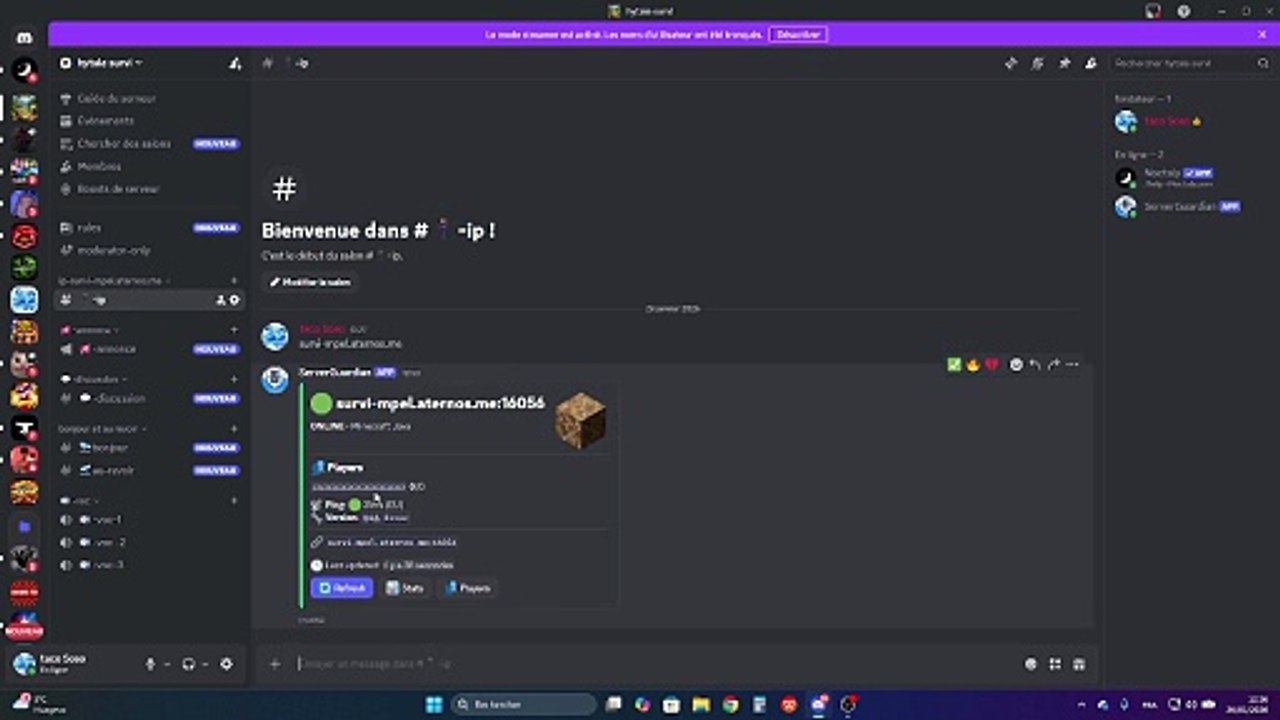Open the Threads icon in channel header
This screenshot has height=720, width=1280.
coord(1011,63)
